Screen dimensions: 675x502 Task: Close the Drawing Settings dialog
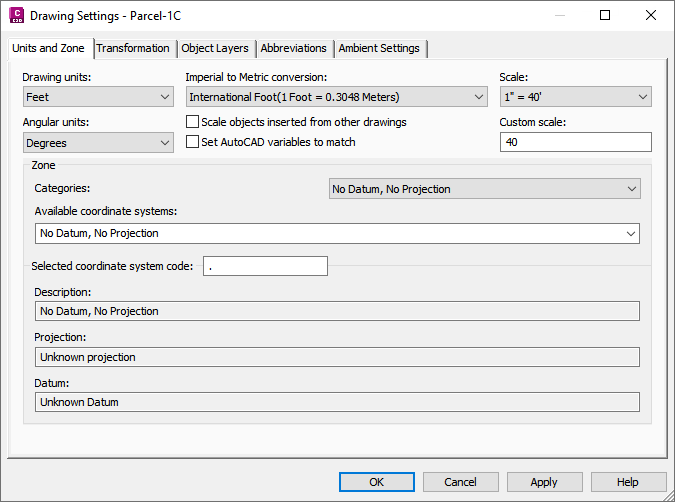(x=651, y=16)
